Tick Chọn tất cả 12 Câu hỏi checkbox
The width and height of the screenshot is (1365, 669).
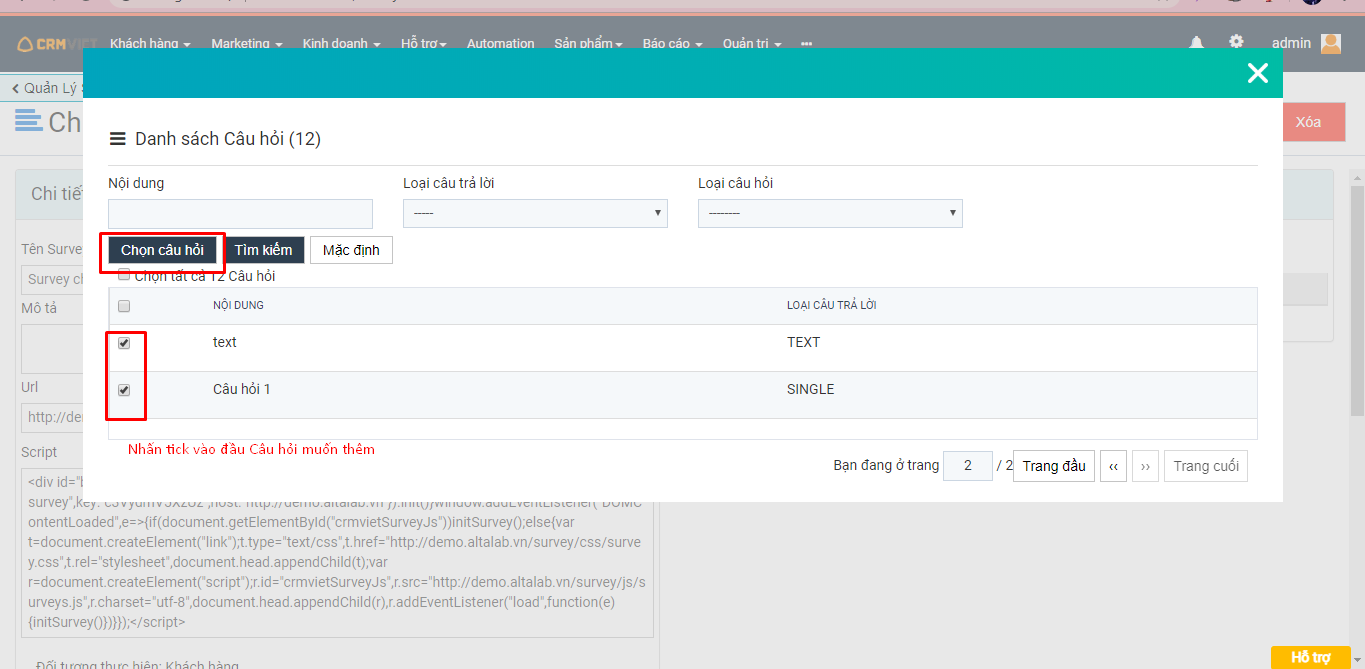pos(124,275)
